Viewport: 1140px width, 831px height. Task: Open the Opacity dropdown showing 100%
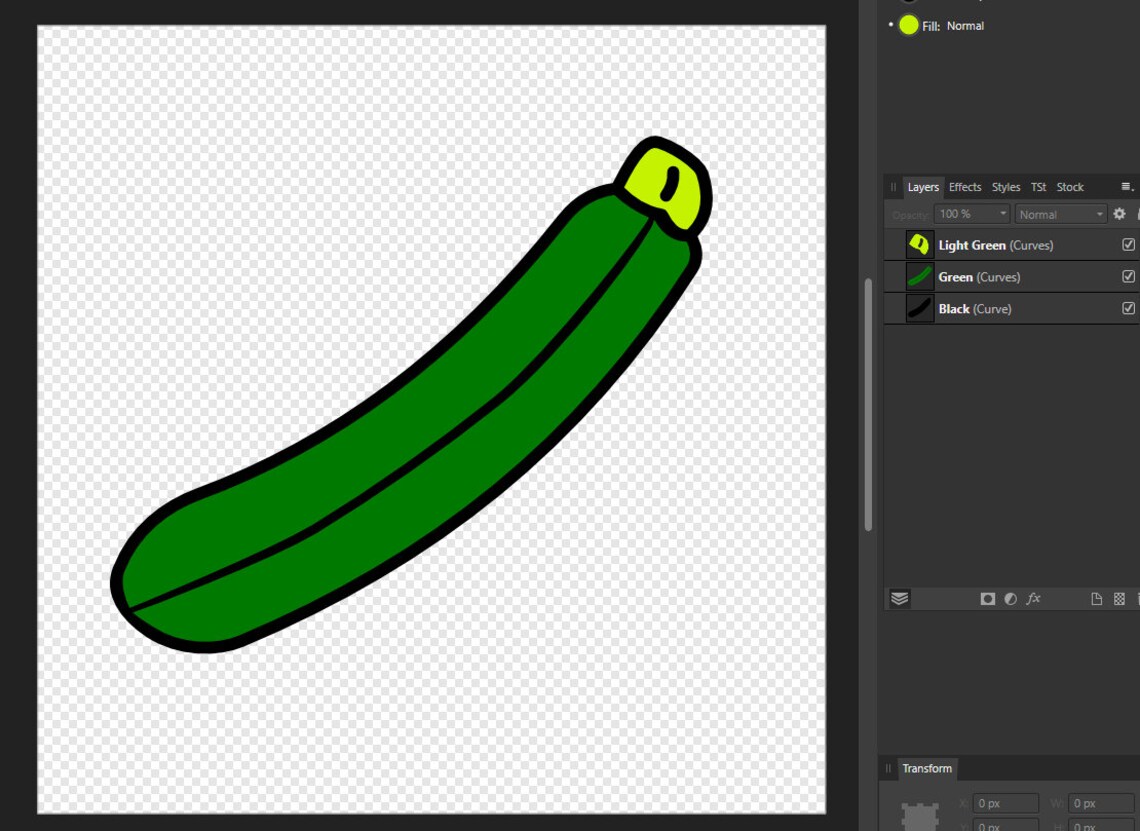(971, 213)
